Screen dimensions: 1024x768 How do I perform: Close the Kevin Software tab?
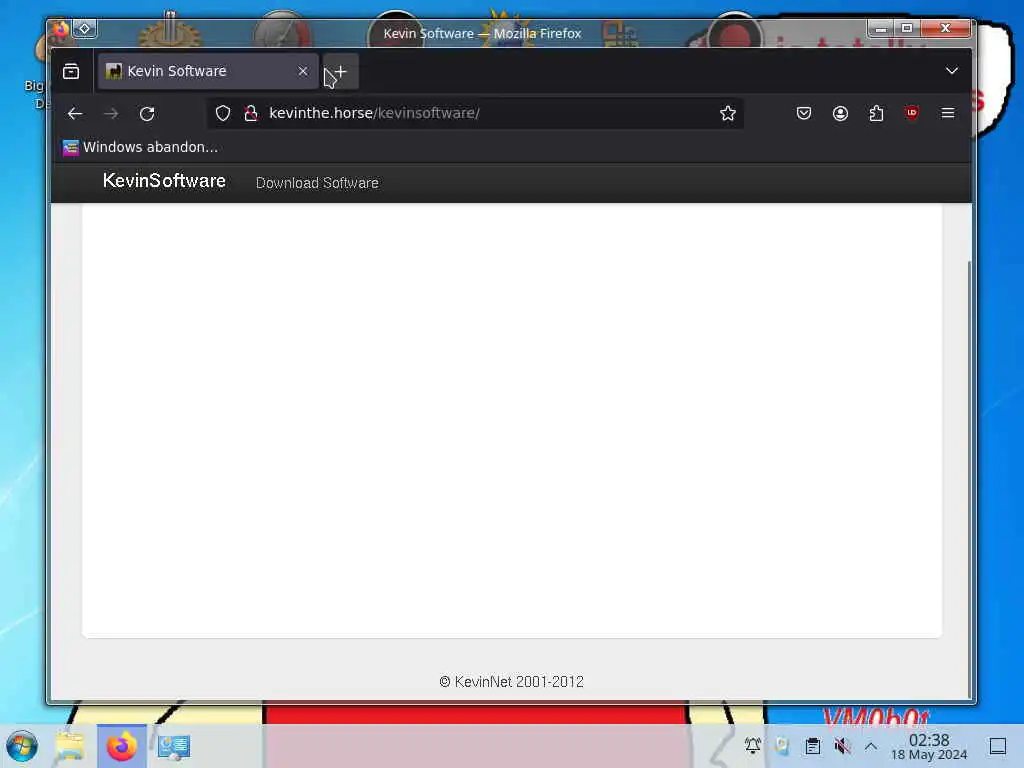point(303,71)
